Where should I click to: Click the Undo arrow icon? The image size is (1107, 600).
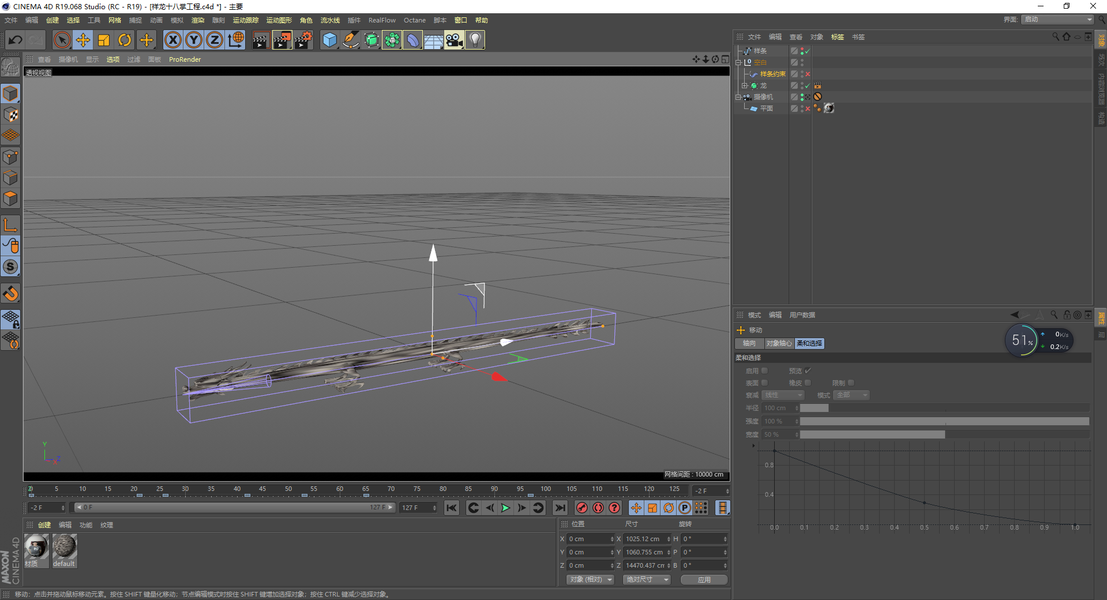click(15, 40)
